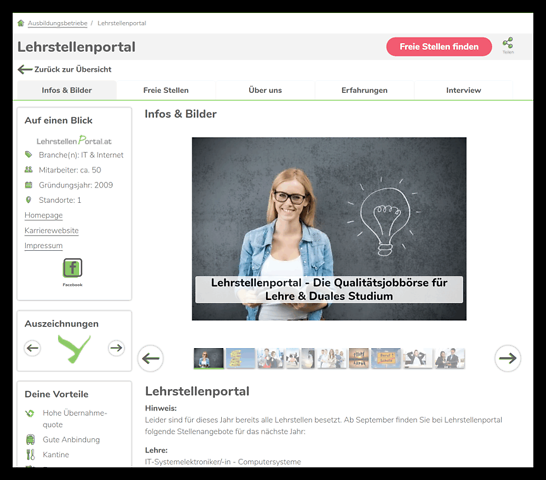Select the Infos & Bilder tab

point(67,90)
